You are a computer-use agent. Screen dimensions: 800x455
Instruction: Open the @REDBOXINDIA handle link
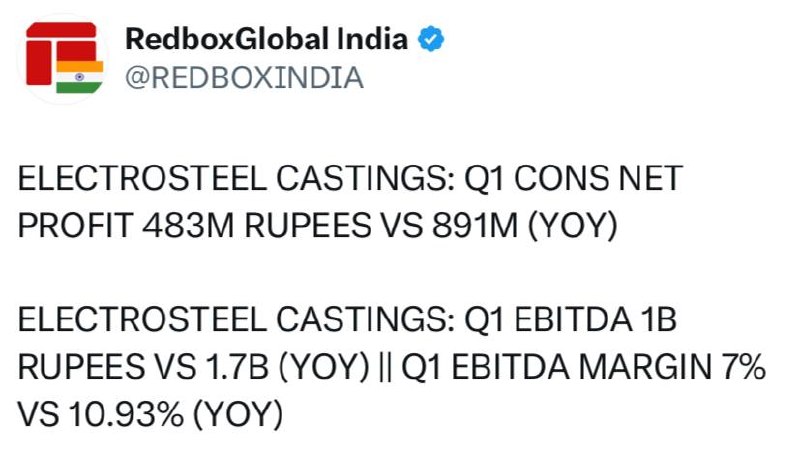tap(244, 78)
